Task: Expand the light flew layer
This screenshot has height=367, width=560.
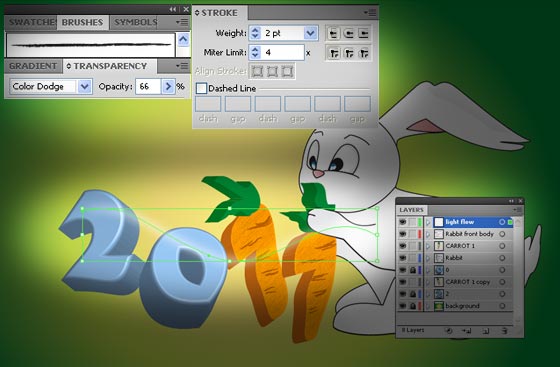Action: coord(428,222)
